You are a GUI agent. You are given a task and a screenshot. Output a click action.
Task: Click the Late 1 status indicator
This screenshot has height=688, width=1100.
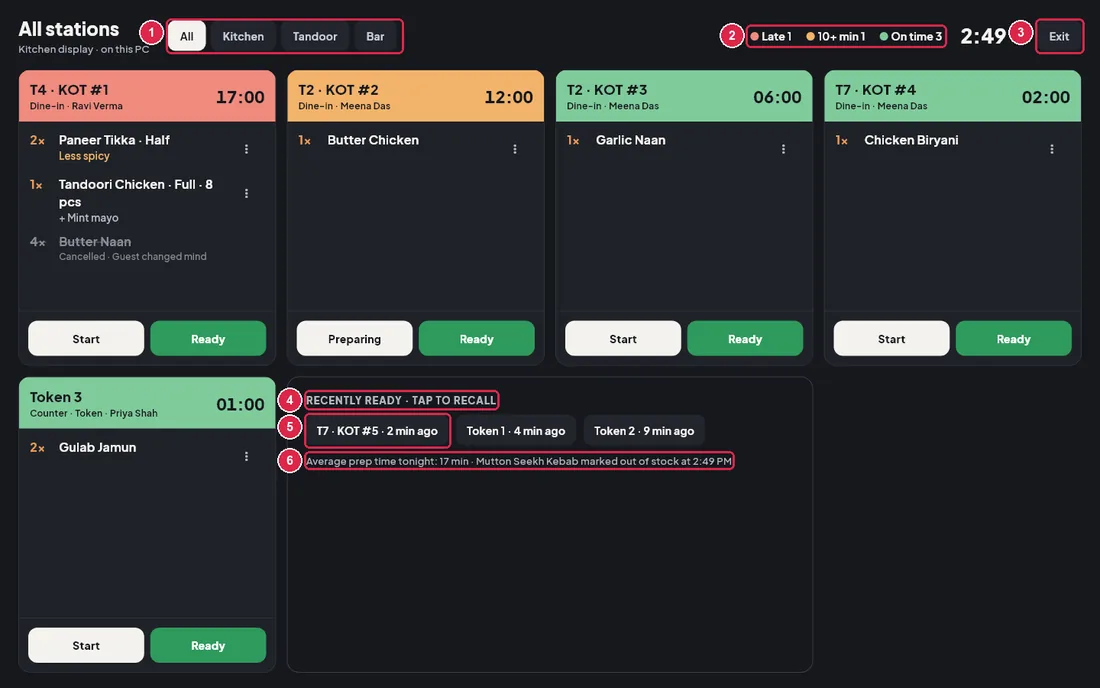tap(771, 36)
